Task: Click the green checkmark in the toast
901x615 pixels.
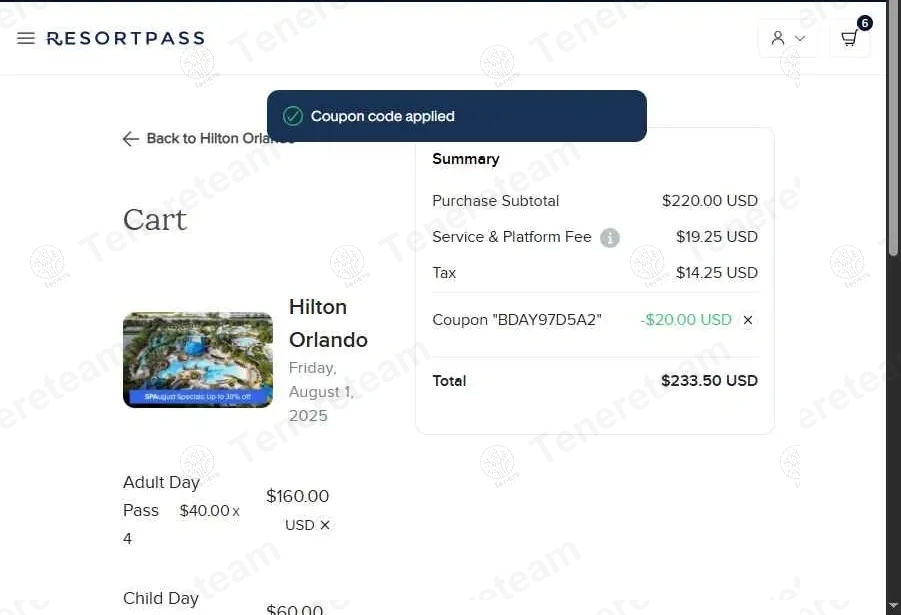Action: coord(293,116)
